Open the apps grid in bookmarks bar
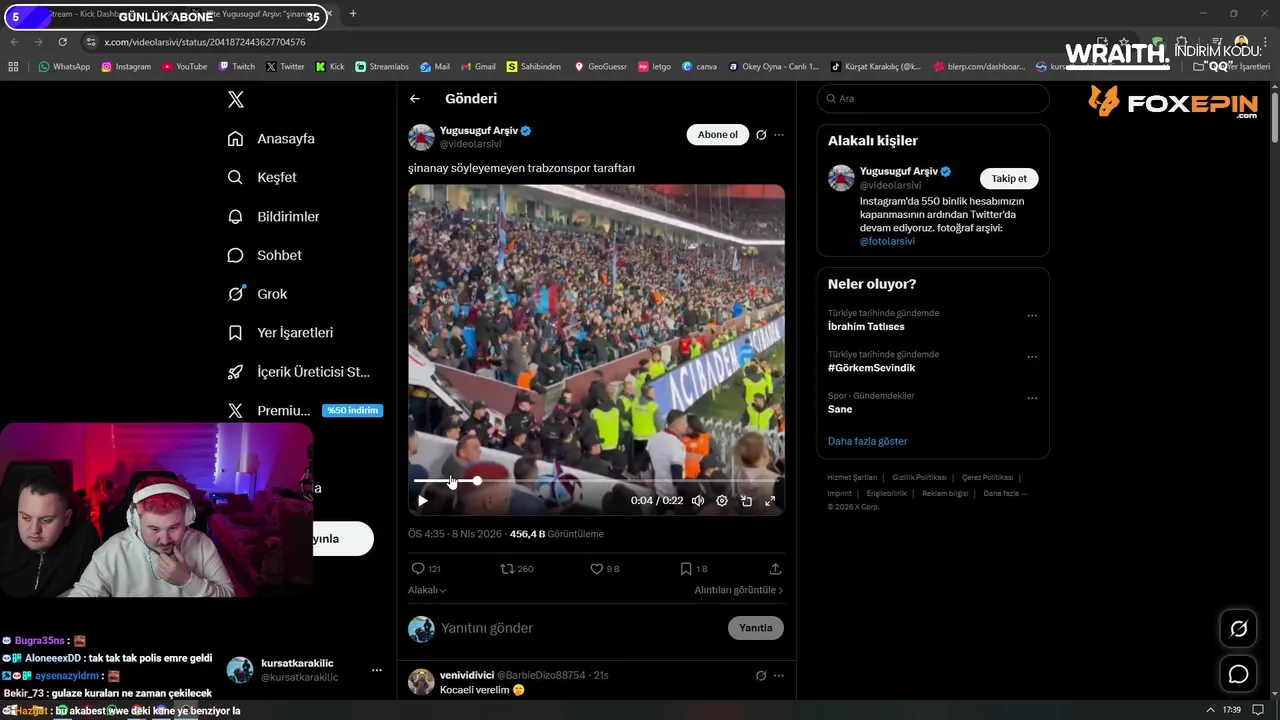The image size is (1280, 720). click(x=13, y=67)
